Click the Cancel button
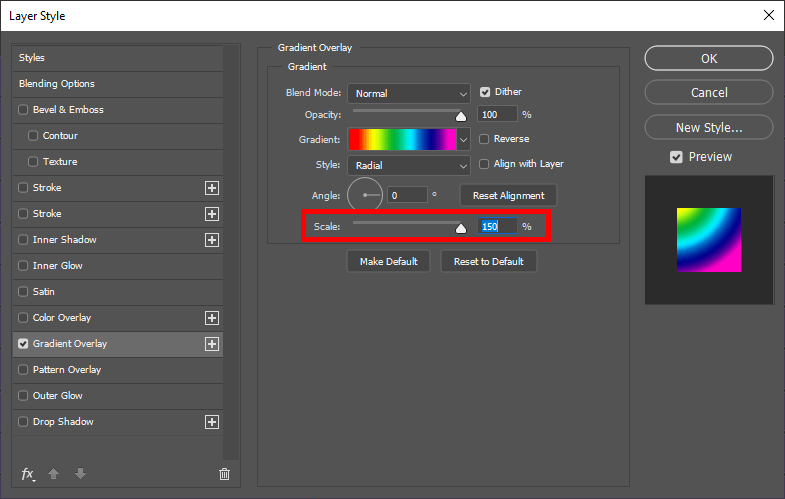The image size is (785, 499). tap(709, 93)
